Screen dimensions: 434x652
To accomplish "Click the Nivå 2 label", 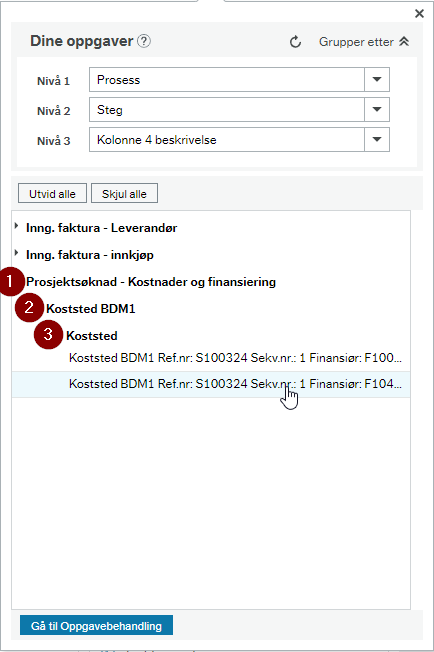I will pyautogui.click(x=53, y=111).
